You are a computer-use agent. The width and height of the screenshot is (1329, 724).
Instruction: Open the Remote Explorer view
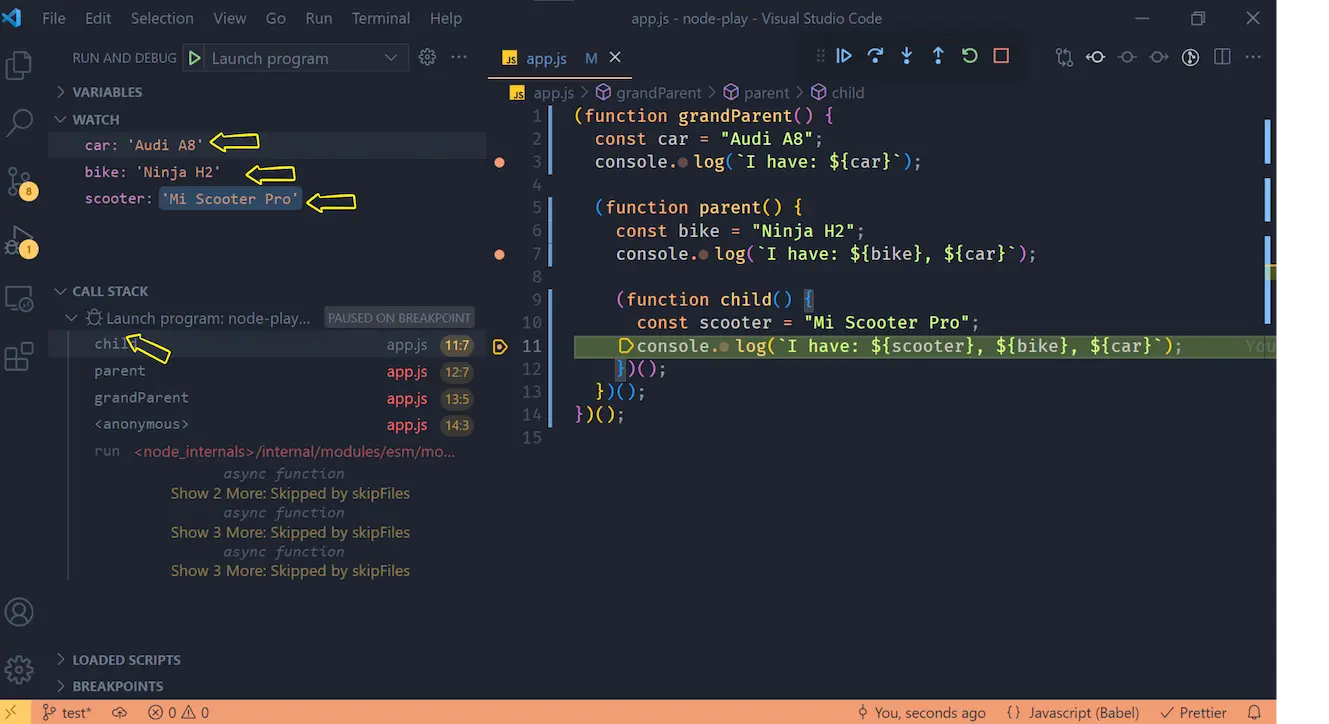pyautogui.click(x=20, y=299)
